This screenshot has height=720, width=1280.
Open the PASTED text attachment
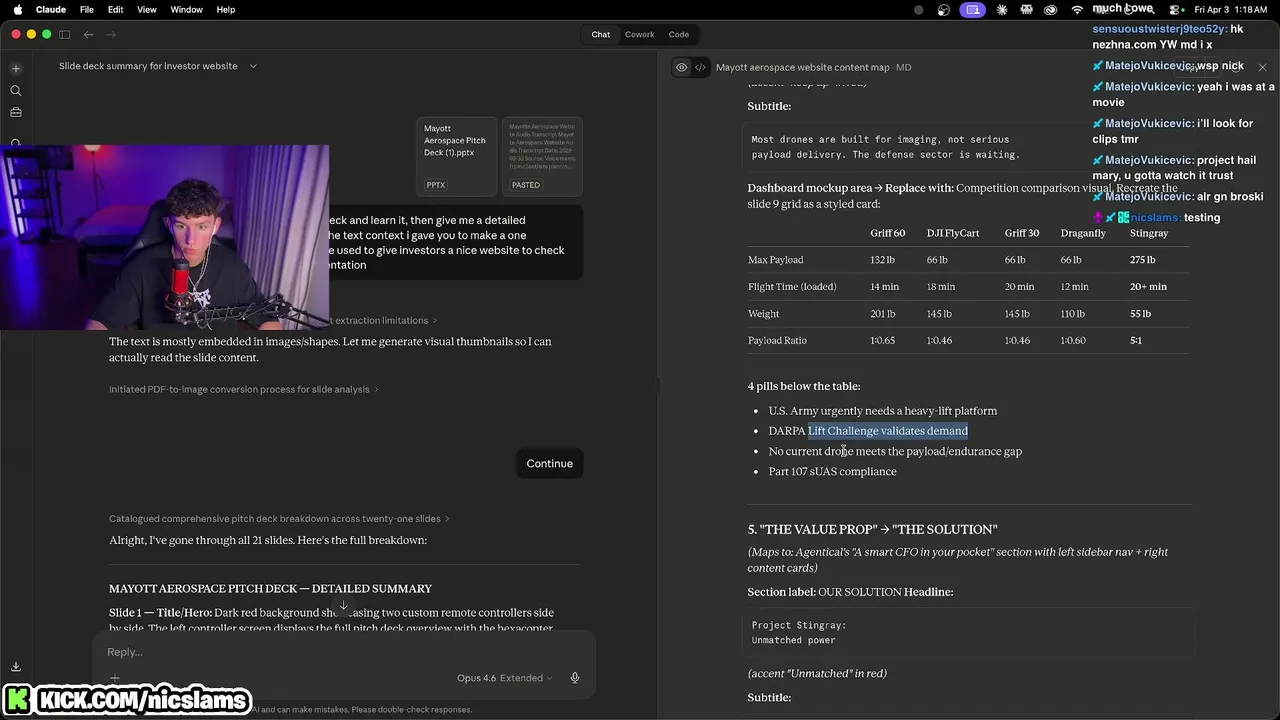(541, 157)
